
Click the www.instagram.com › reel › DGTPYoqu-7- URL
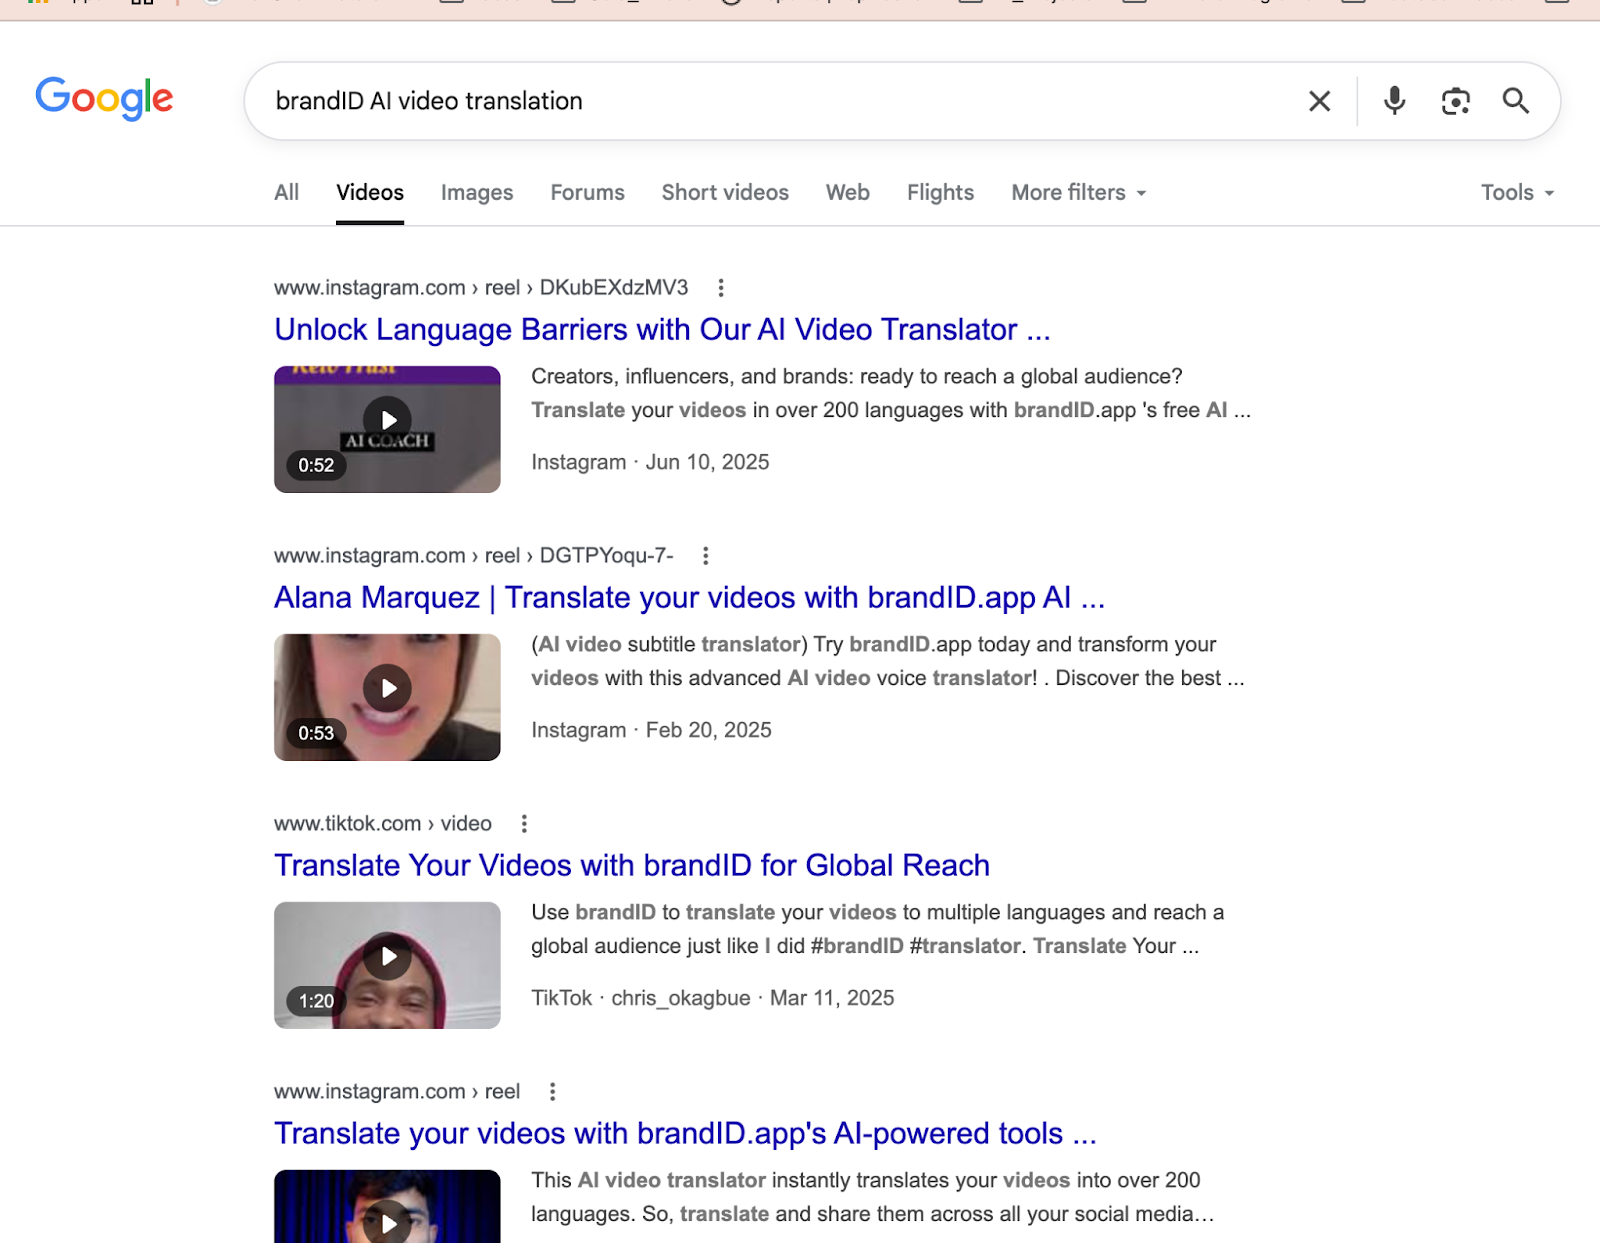[474, 556]
